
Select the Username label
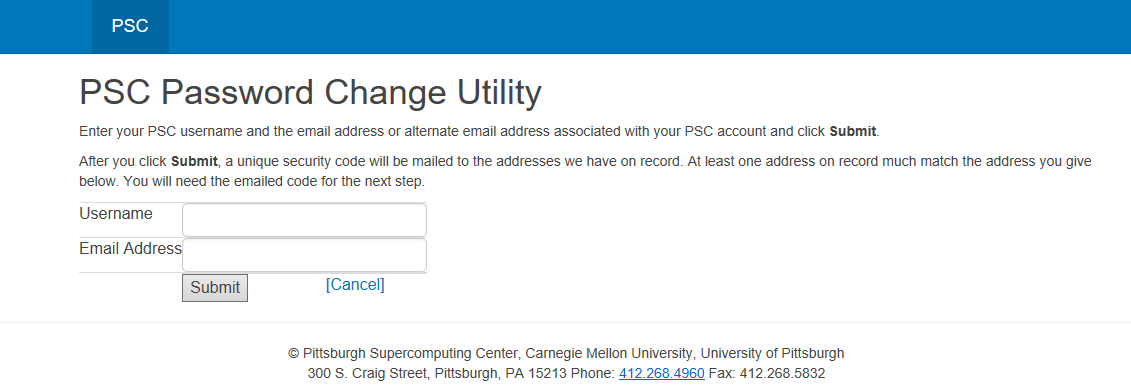click(x=116, y=214)
